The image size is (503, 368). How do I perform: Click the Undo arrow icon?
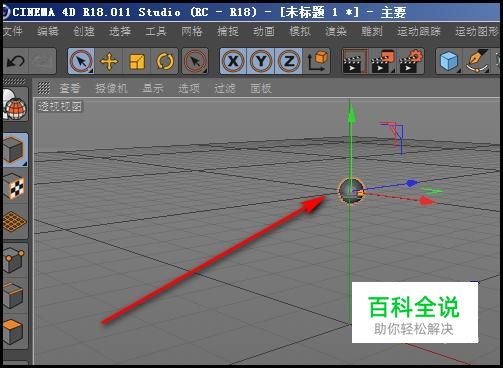tap(16, 61)
